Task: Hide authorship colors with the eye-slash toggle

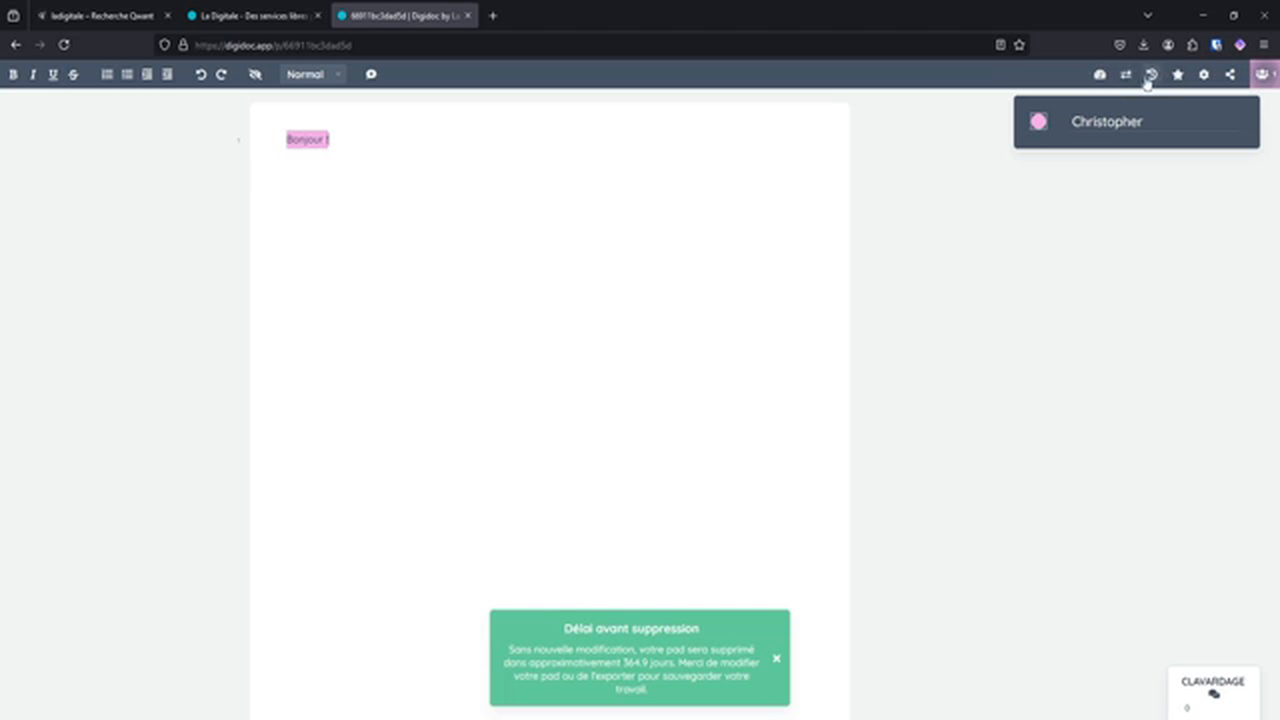Action: click(255, 74)
